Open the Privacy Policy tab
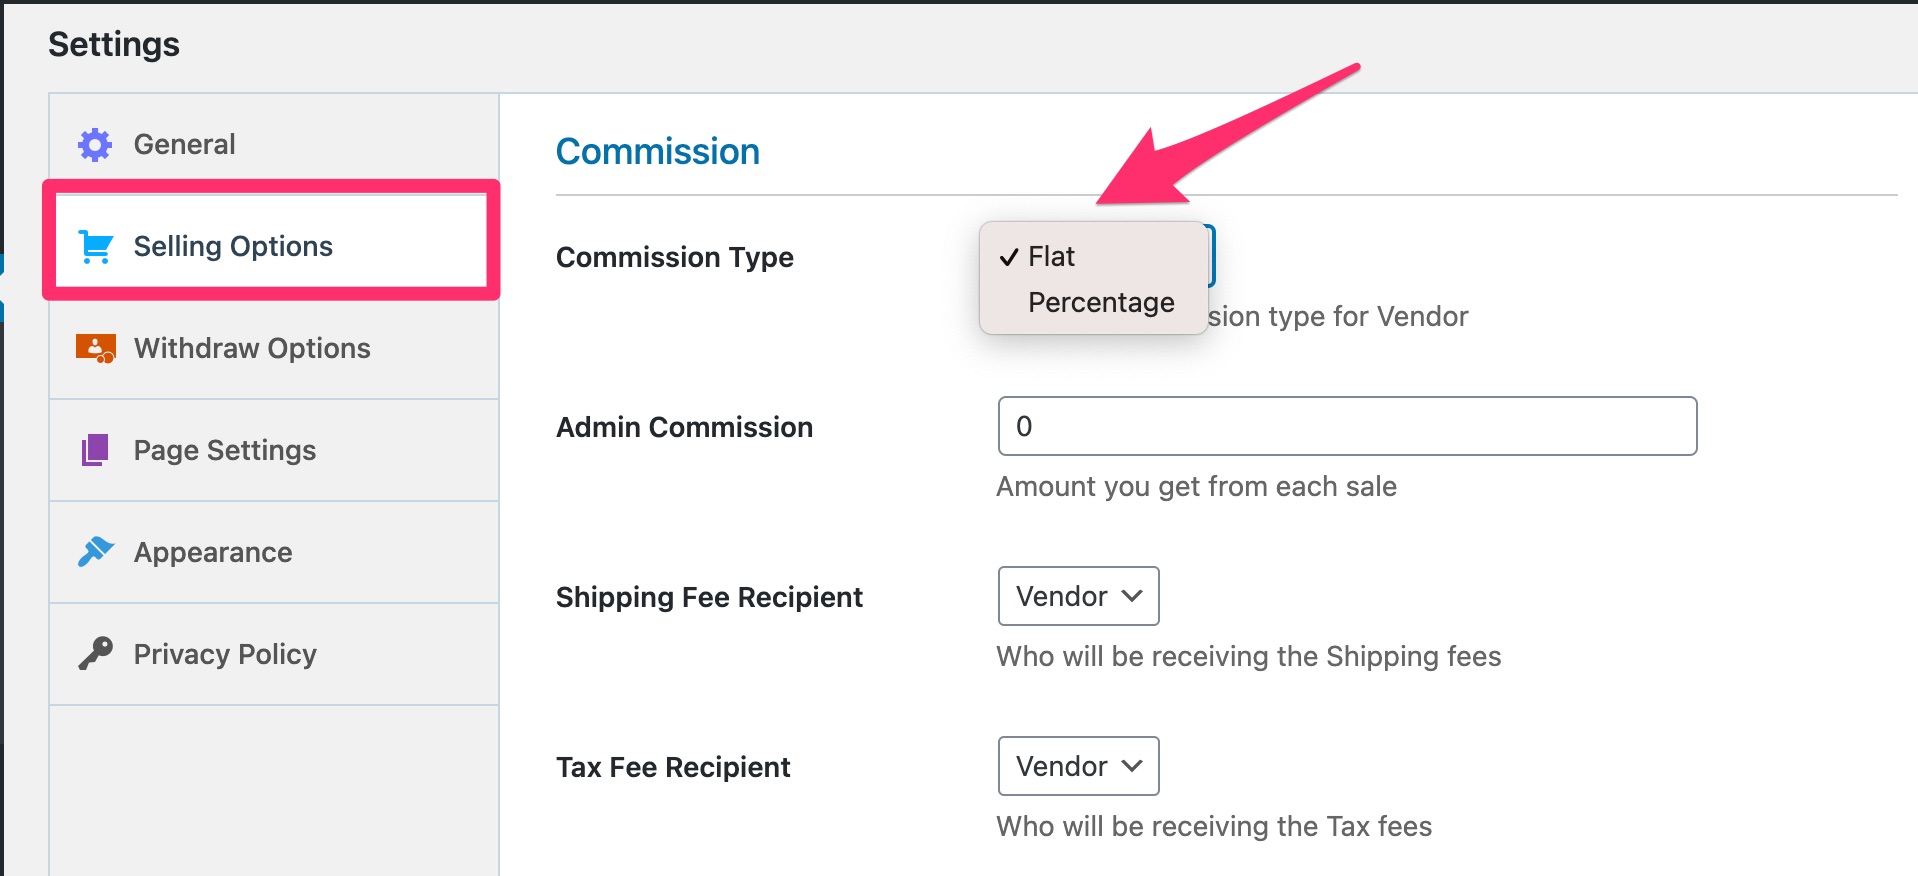 [225, 655]
